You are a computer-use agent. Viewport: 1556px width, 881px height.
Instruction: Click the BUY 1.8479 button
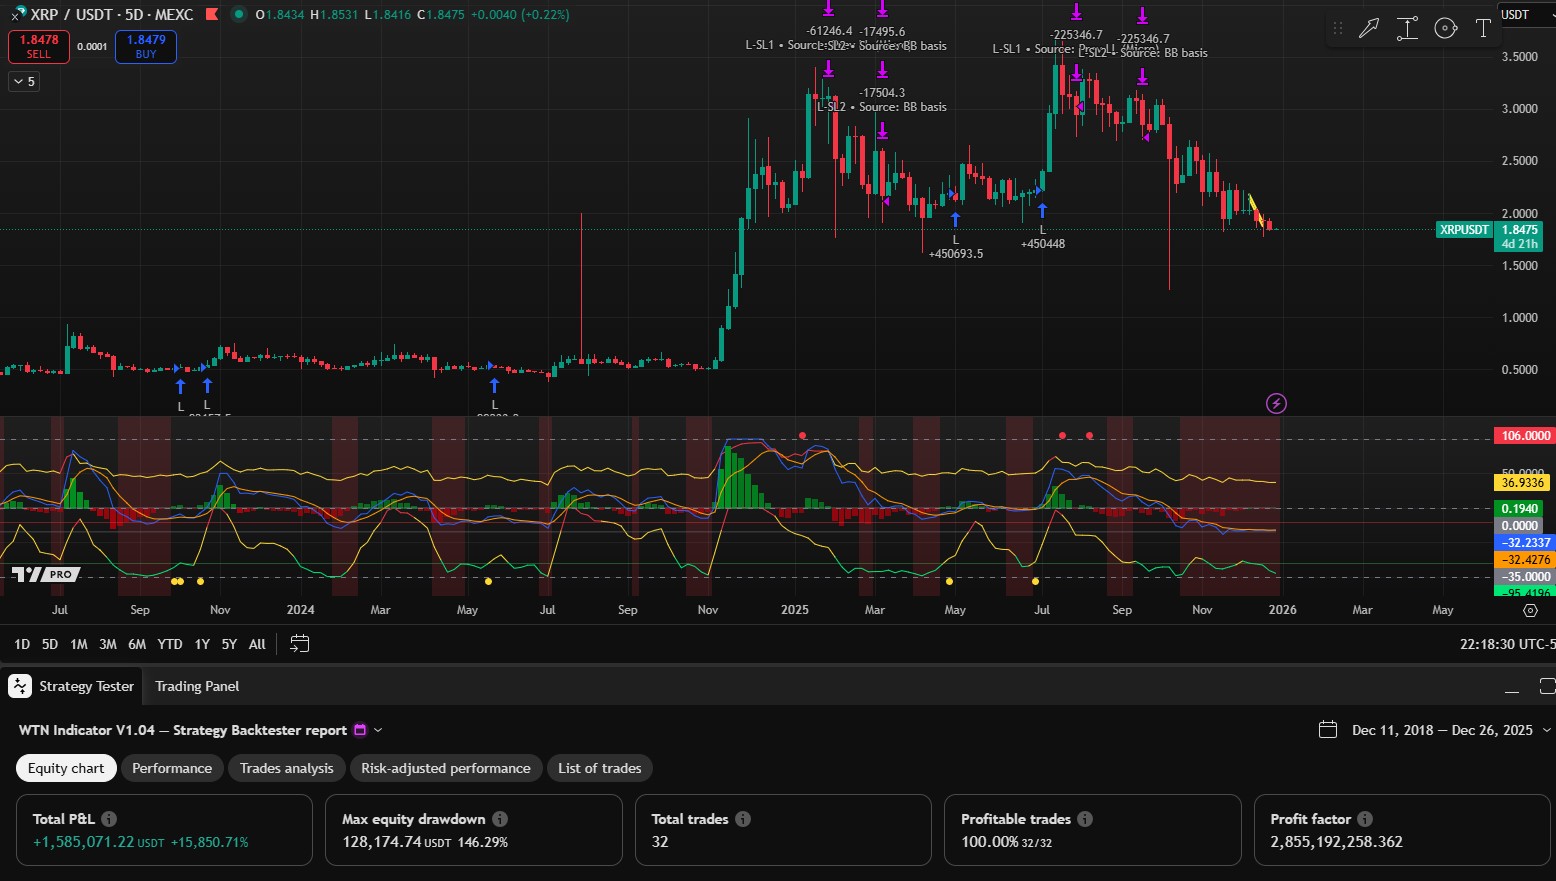(145, 46)
